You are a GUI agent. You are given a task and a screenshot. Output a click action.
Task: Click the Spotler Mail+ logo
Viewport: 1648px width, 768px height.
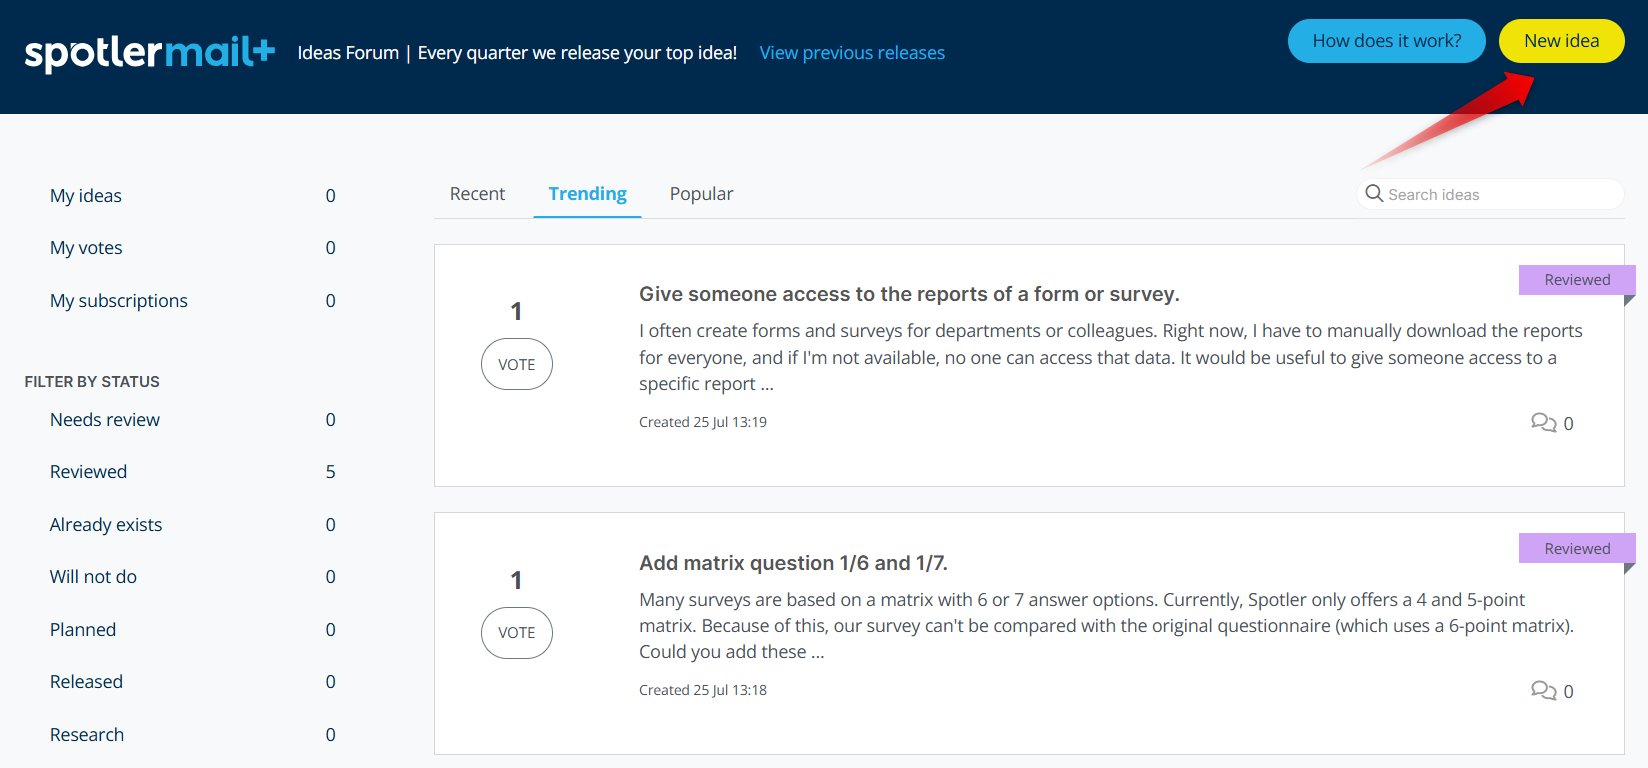[149, 53]
